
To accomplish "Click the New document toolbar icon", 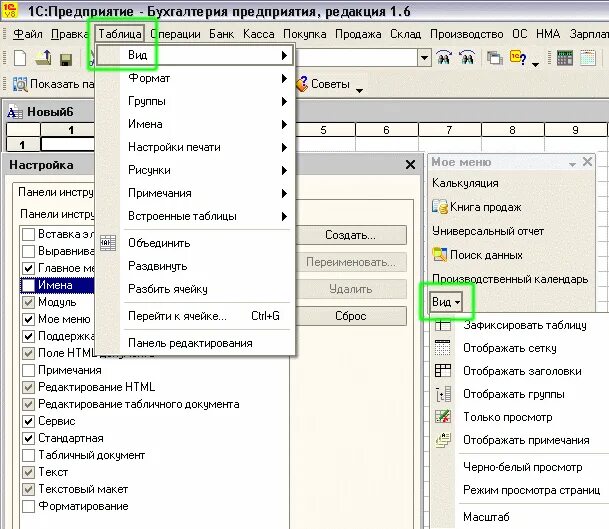I will (x=20, y=58).
